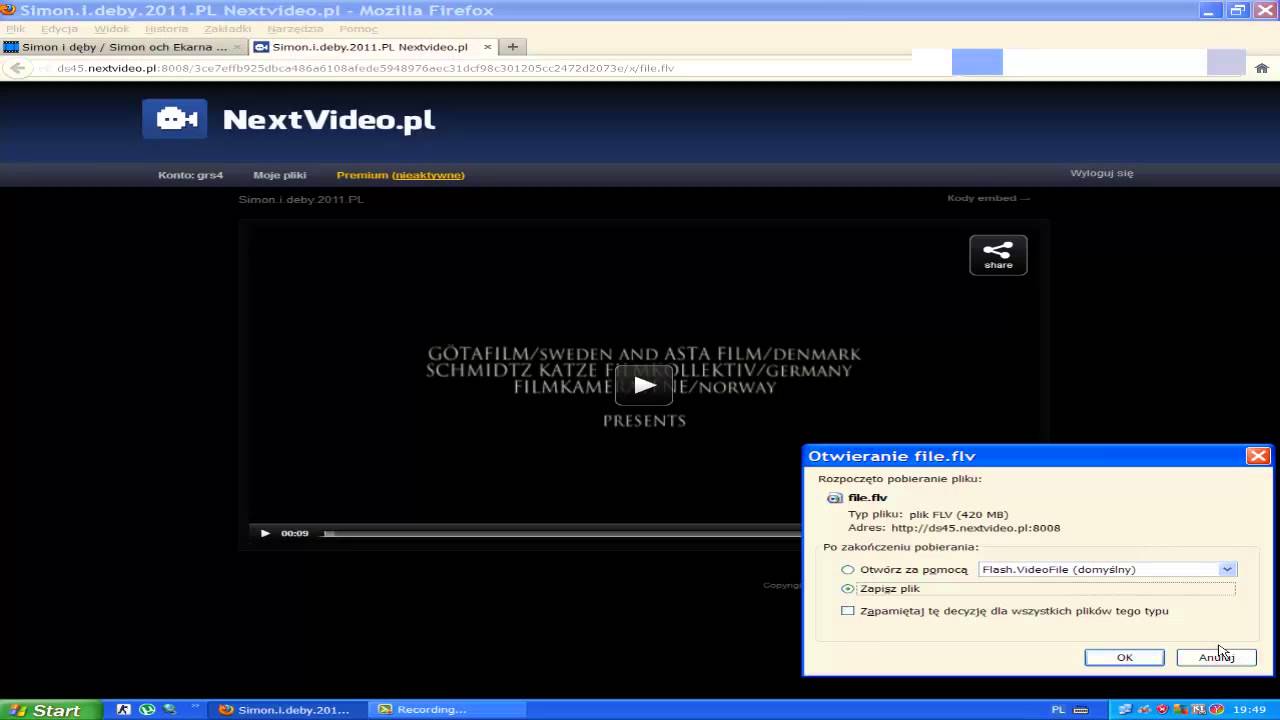Close the 'Simon.i.deby.2011.PL Nextvideo.pl' tab
Image resolution: width=1280 pixels, height=720 pixels.
(487, 47)
